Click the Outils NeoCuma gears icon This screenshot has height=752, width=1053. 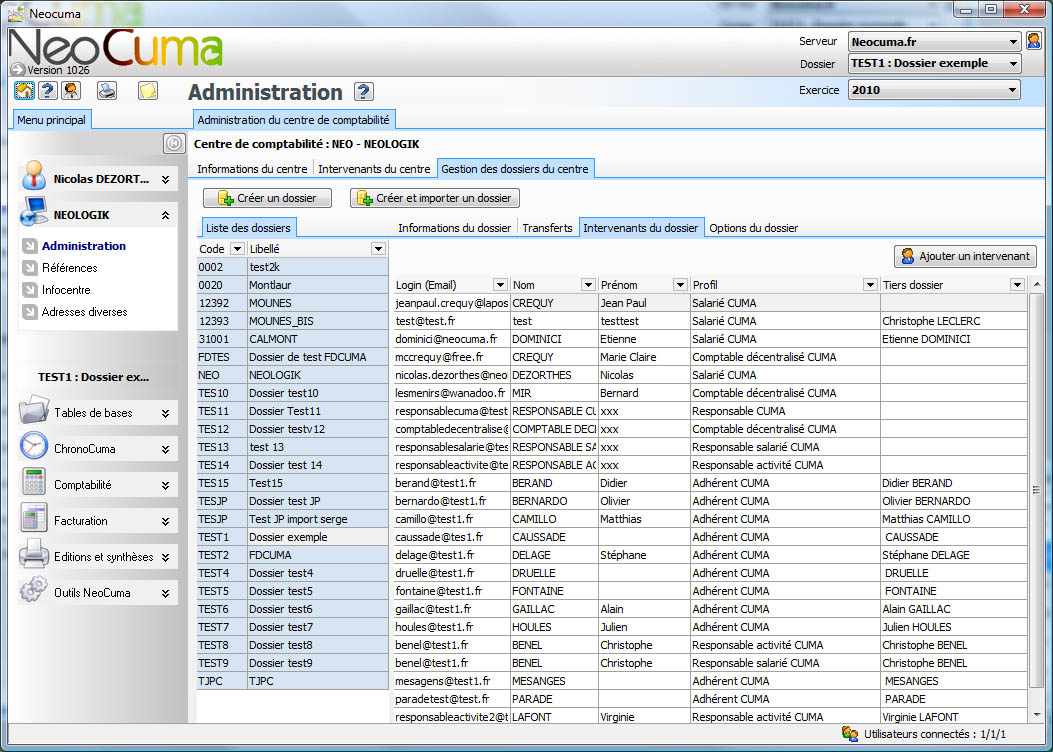pos(34,590)
